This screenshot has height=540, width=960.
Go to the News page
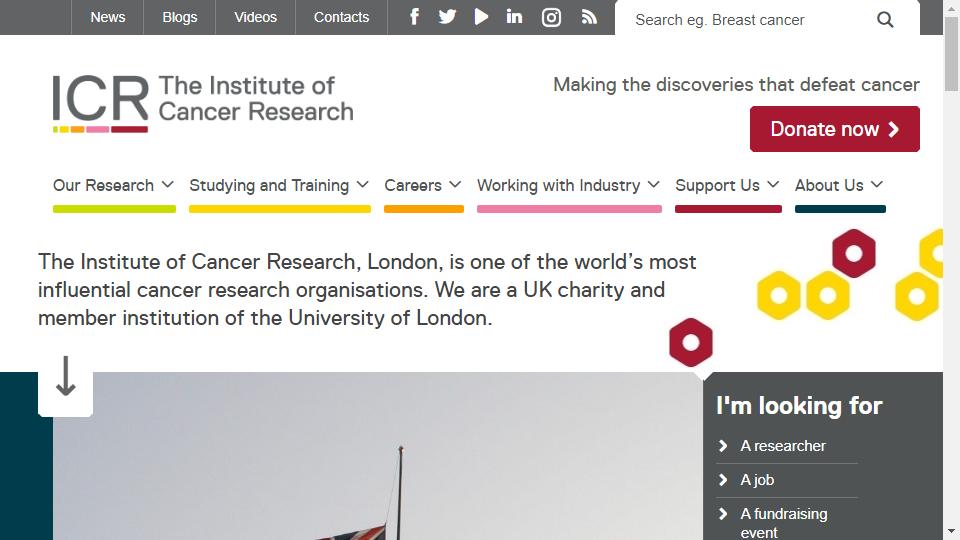click(108, 17)
